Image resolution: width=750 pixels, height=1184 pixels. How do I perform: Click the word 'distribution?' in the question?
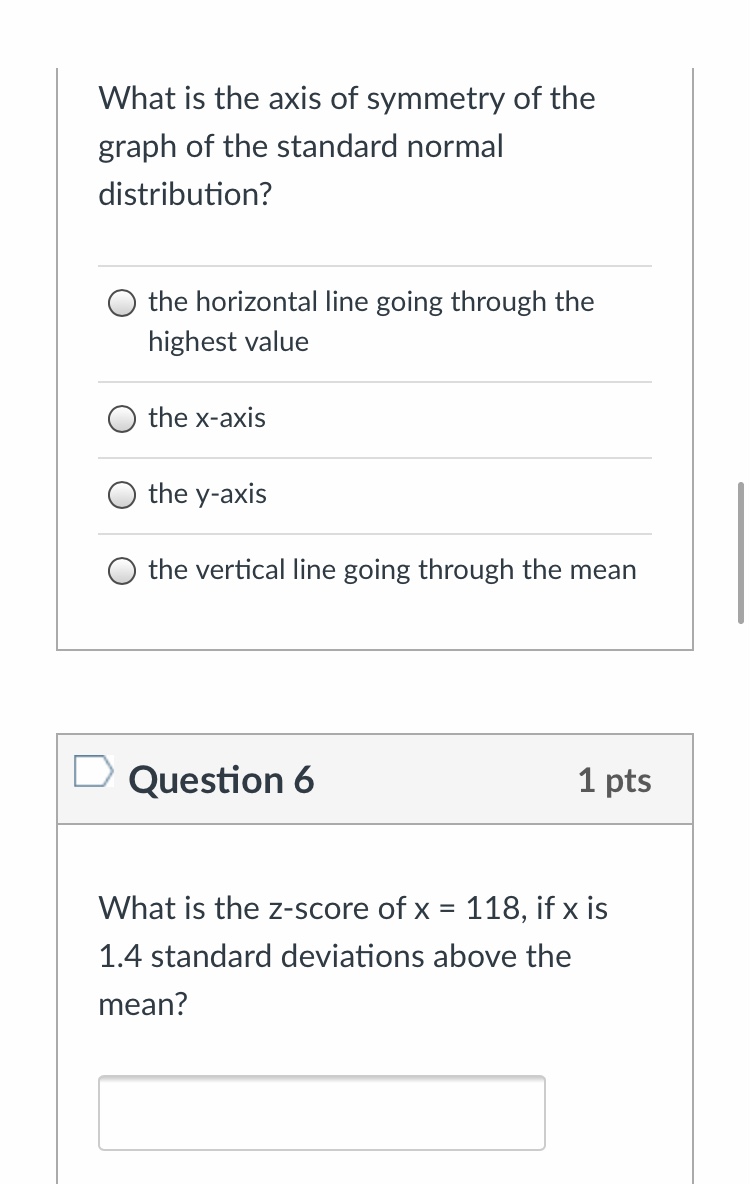pyautogui.click(x=185, y=194)
